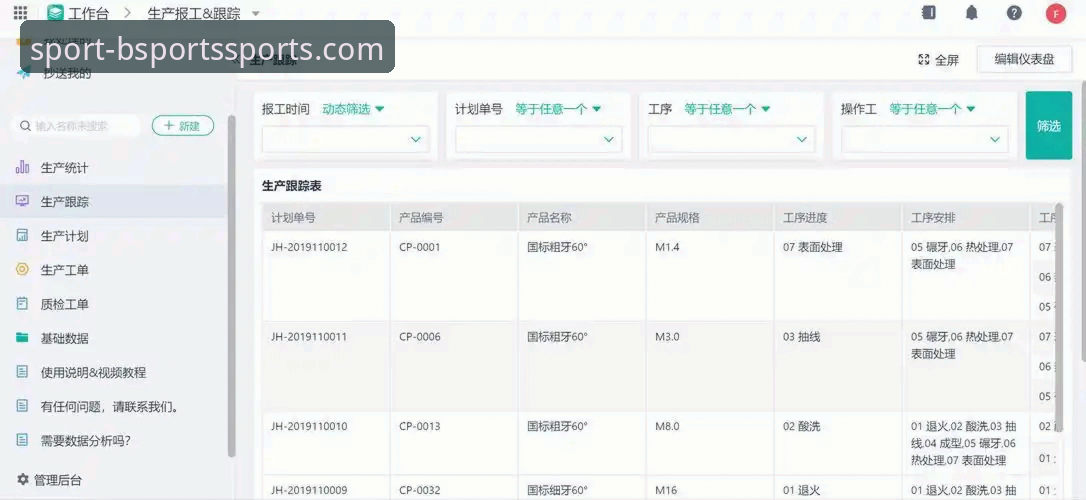Screen dimensions: 1086x500
Task: Click the 有任何问题 document icon
Action: 23,406
